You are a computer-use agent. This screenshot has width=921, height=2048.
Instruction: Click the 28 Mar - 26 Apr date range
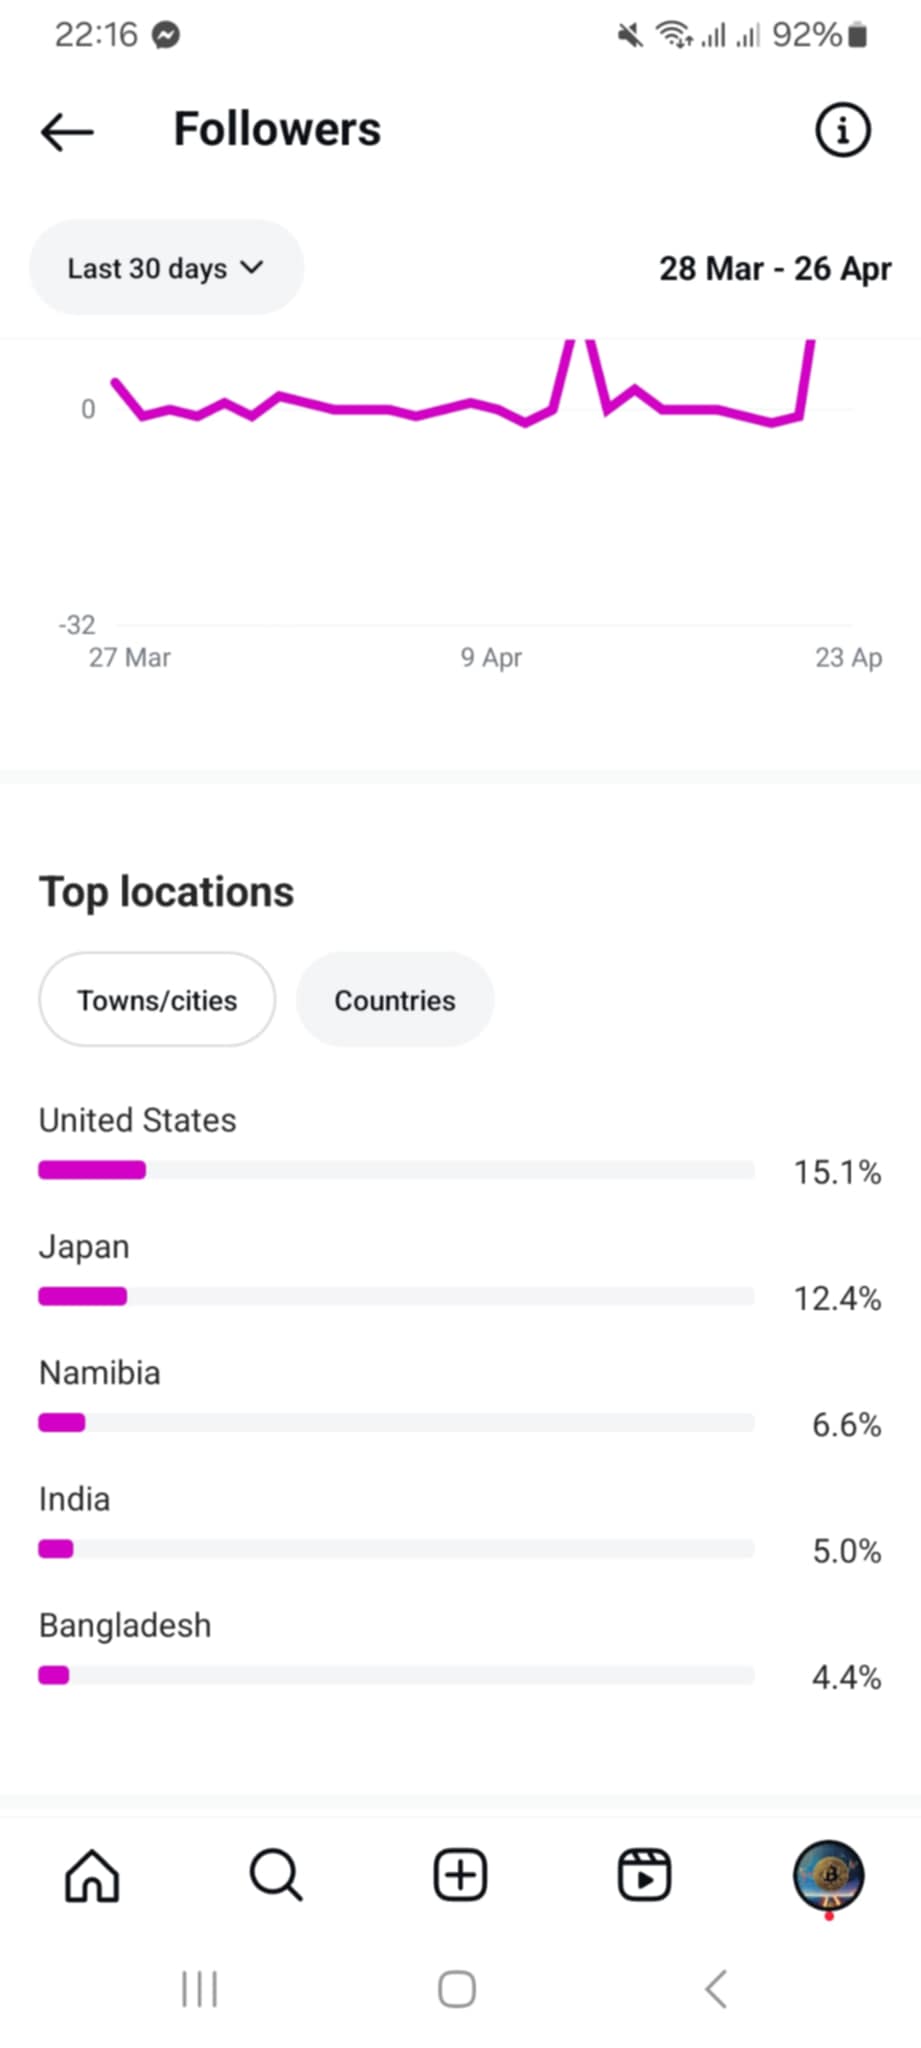775,268
